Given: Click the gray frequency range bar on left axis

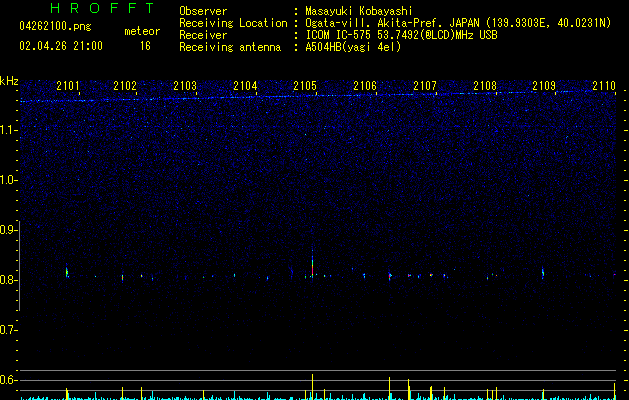Looking at the screenshot, I should (20, 265).
